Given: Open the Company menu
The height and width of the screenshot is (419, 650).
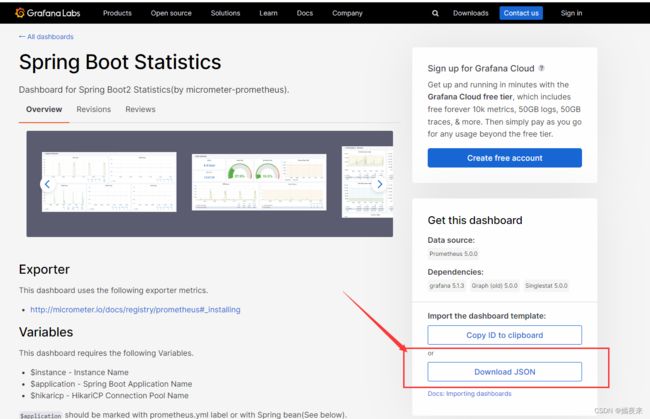Looking at the screenshot, I should coord(347,13).
